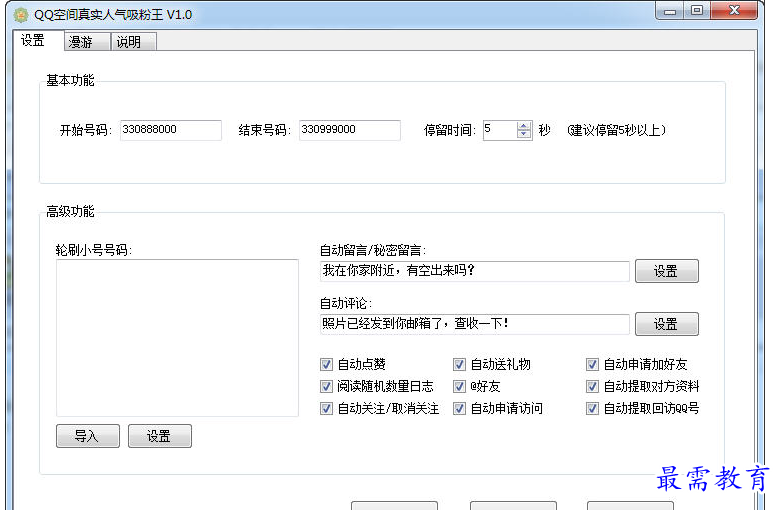Increase 停留时间 with the up arrow
778x510 pixels.
(523, 126)
